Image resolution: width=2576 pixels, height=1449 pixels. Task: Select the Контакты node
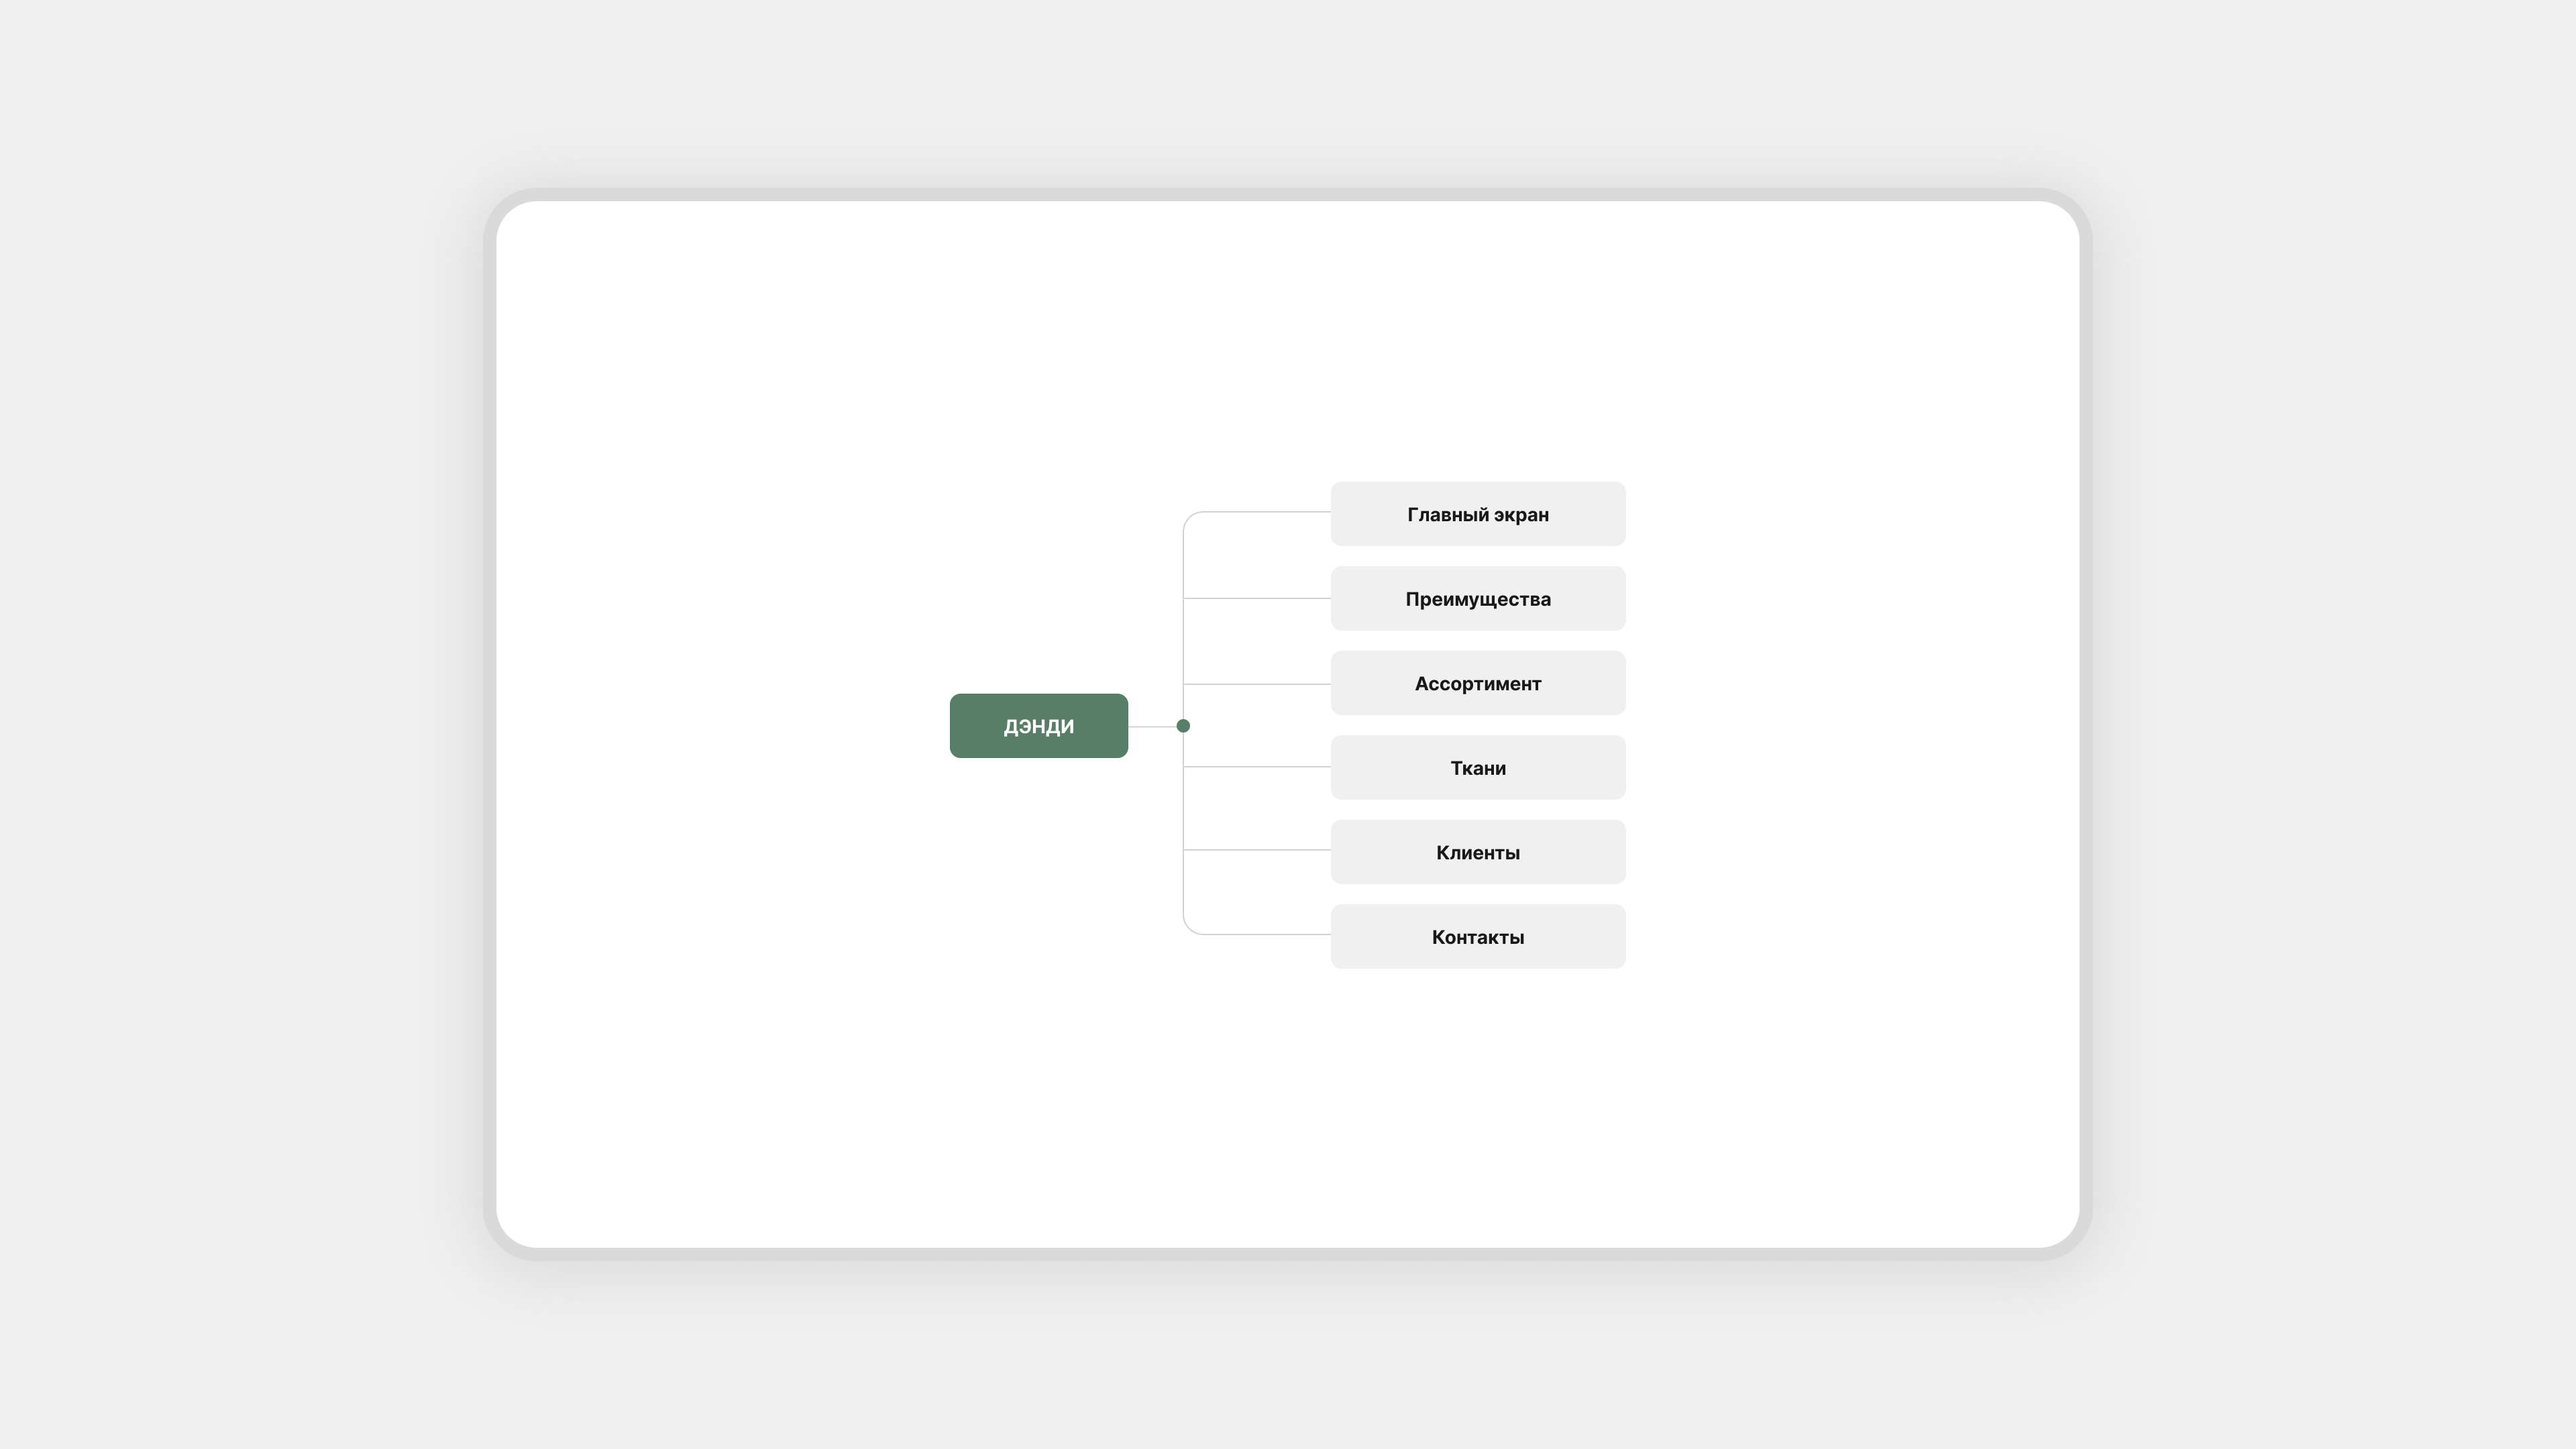(x=1477, y=937)
